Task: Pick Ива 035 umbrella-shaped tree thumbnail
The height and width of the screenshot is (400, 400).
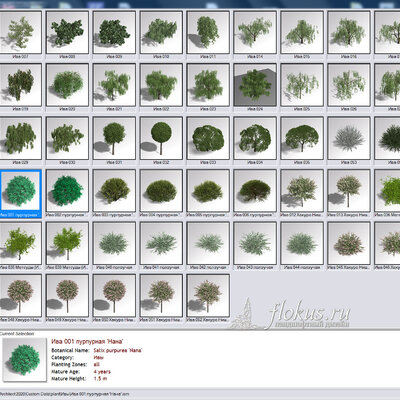Action: pyautogui.click(x=302, y=138)
